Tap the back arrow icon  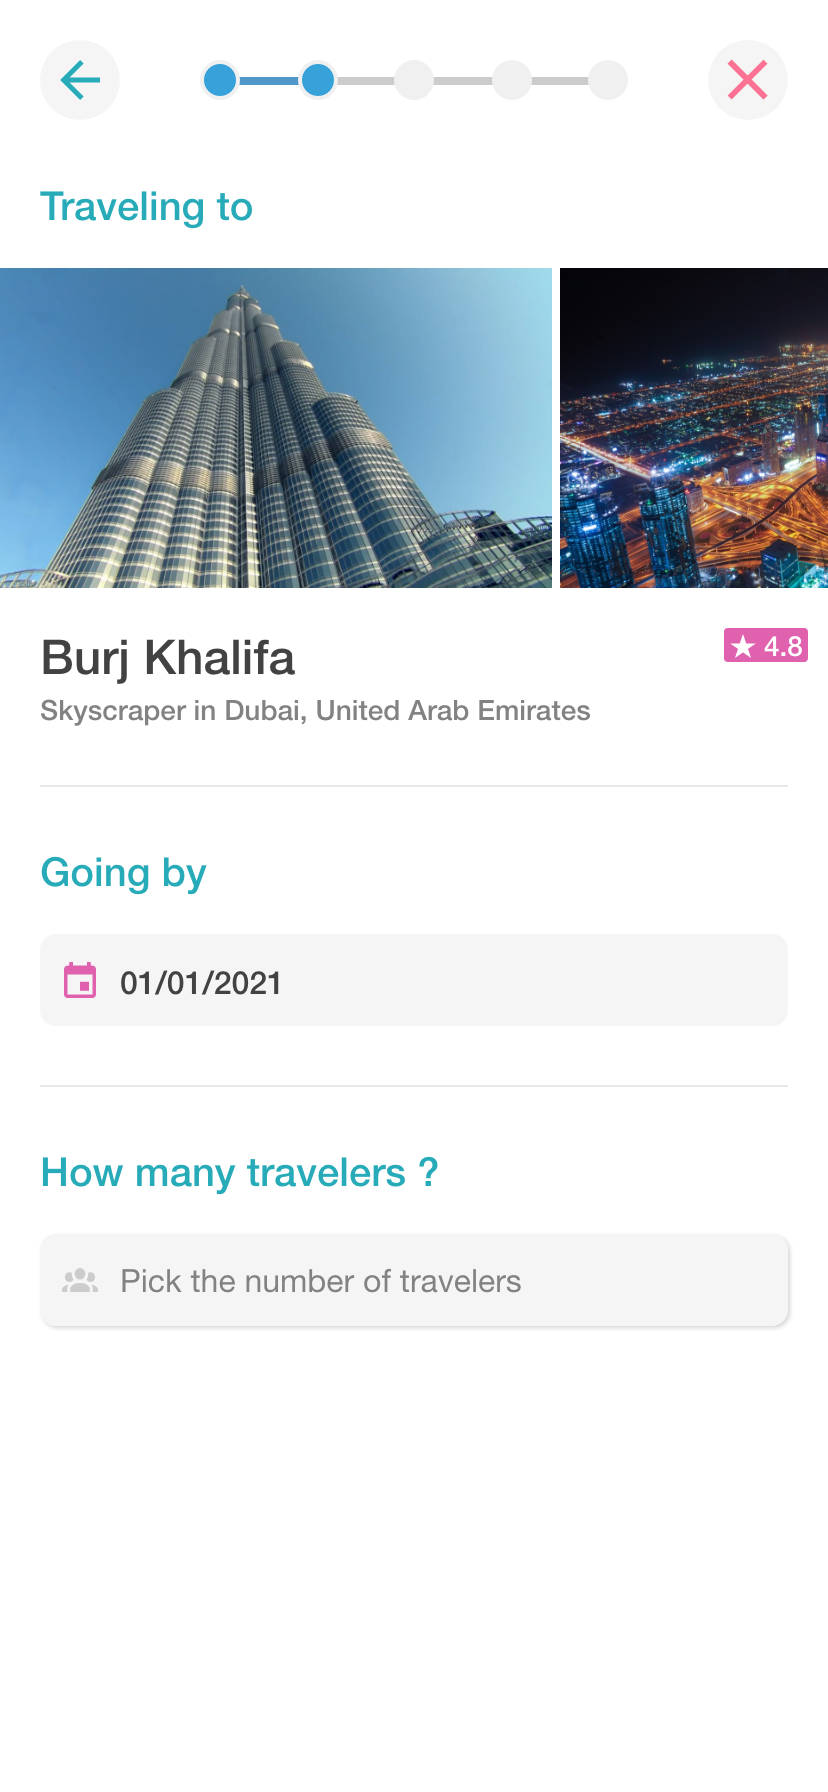[80, 80]
